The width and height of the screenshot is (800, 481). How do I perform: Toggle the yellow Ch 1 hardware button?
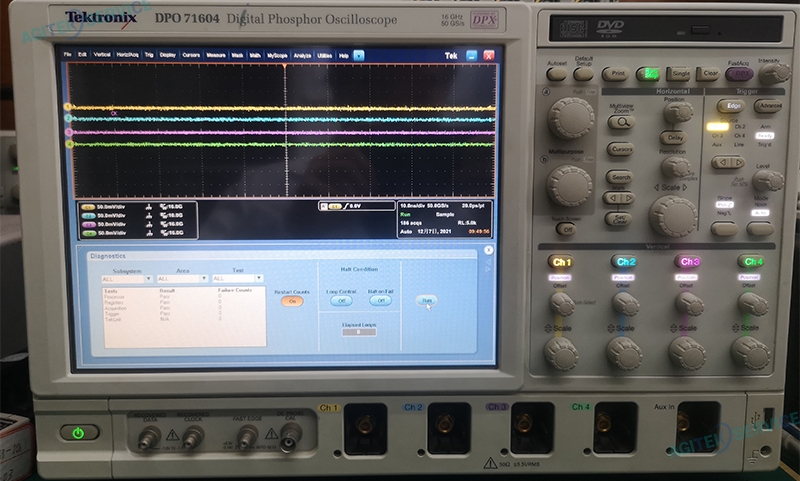coord(561,262)
